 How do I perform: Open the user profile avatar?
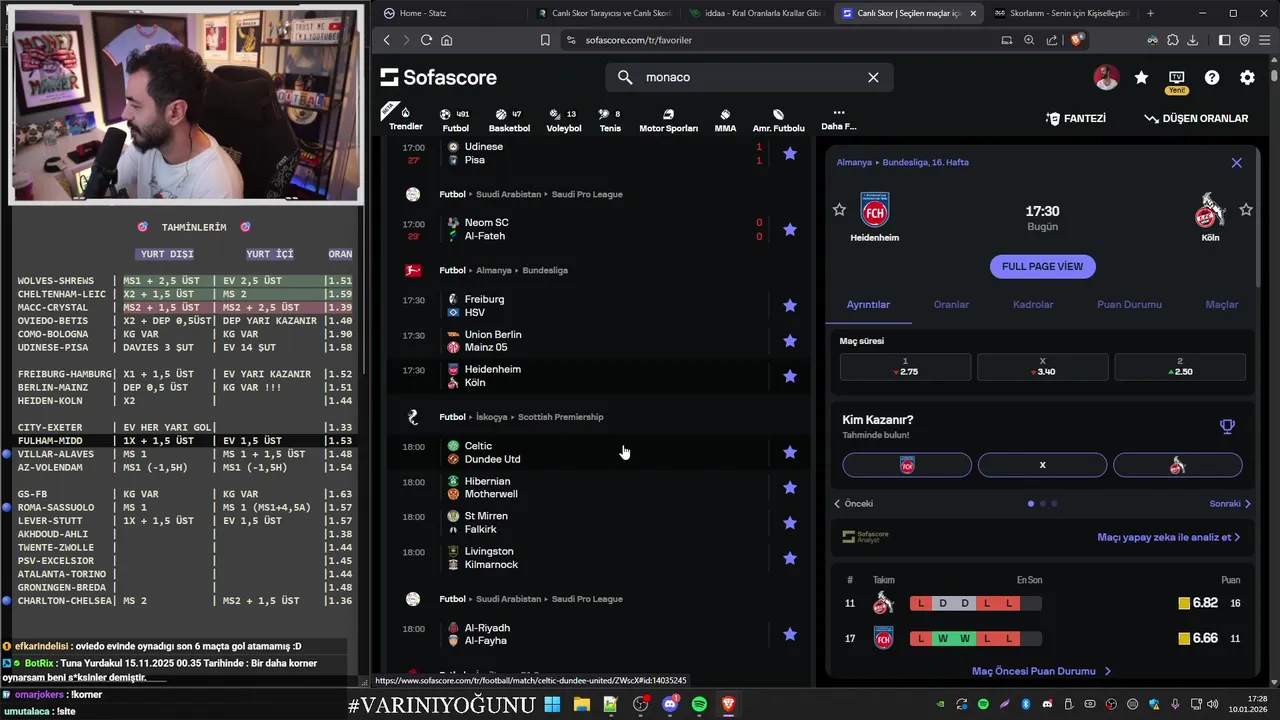[x=1106, y=77]
